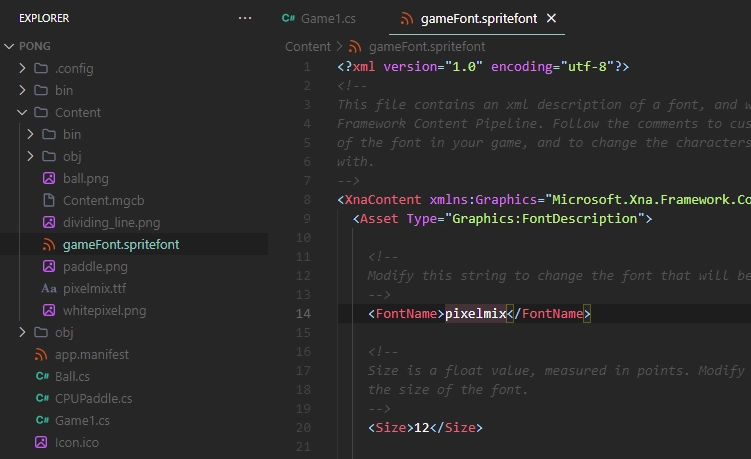The height and width of the screenshot is (459, 751).
Task: Click line number 14 in gutter
Action: click(303, 314)
